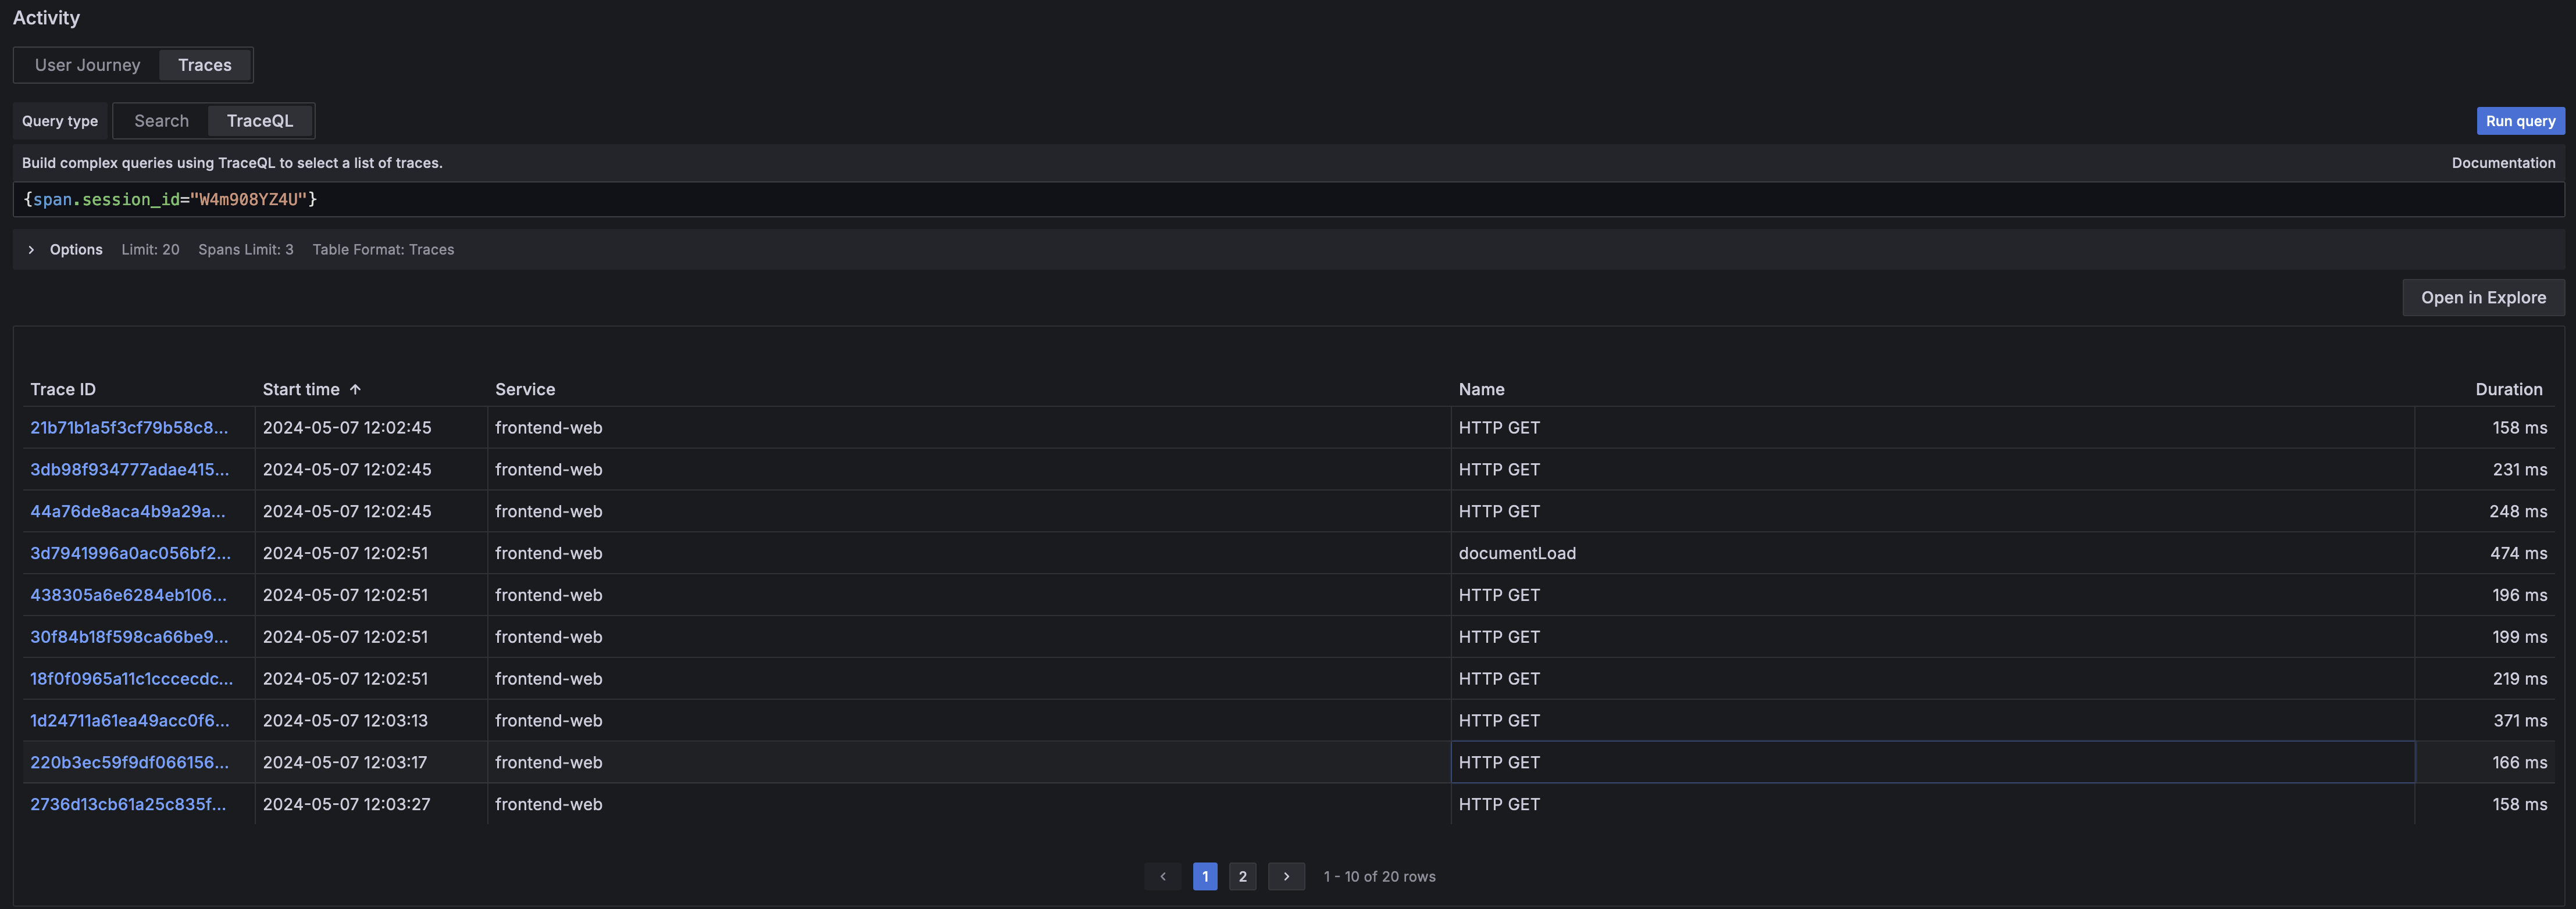Click the previous page arrow
This screenshot has width=2576, height=909.
[1162, 876]
